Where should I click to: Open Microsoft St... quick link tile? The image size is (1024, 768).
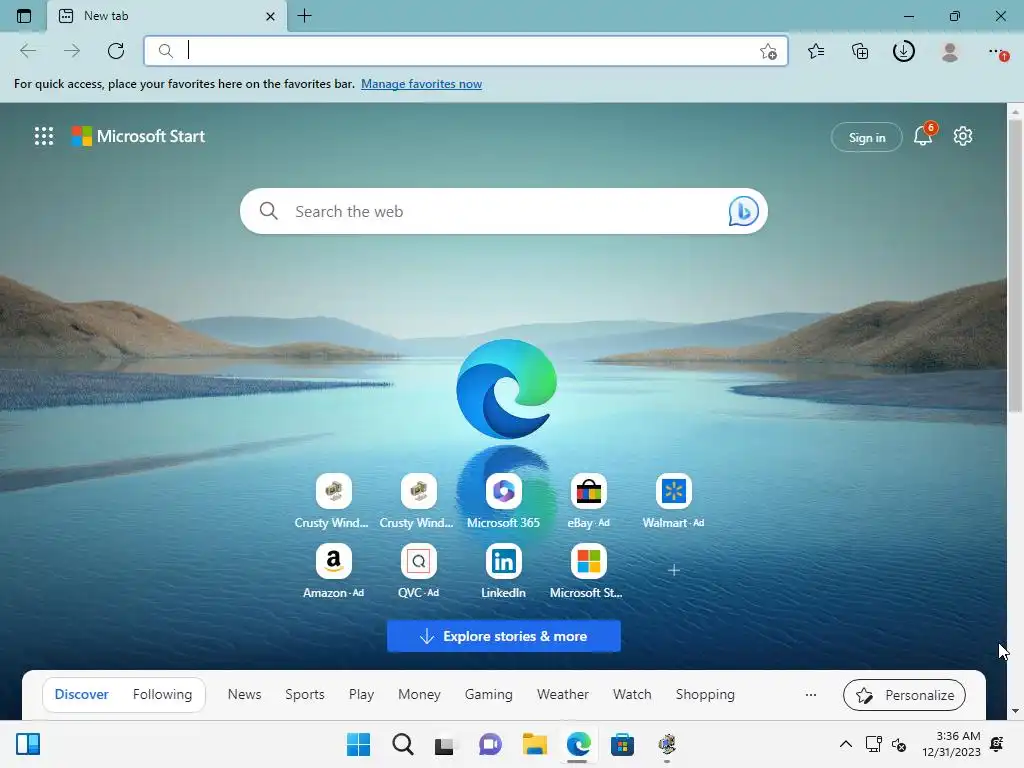click(x=588, y=571)
